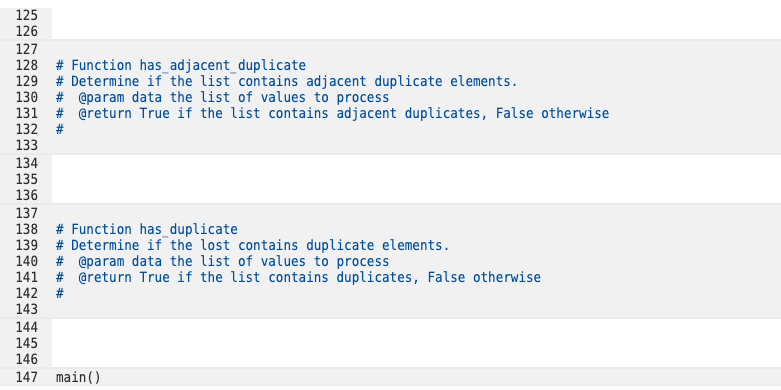
Task: Place cursor in editable line 144
Action: pyautogui.click(x=416, y=327)
